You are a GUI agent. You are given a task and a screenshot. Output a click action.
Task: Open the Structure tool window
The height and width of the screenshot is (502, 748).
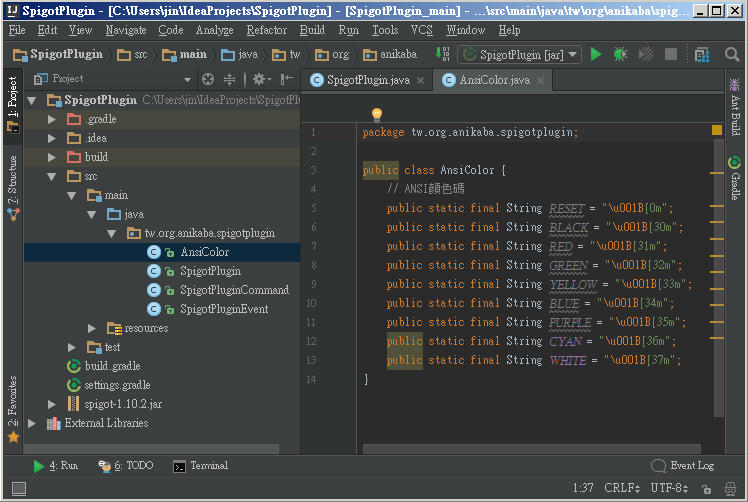point(12,188)
